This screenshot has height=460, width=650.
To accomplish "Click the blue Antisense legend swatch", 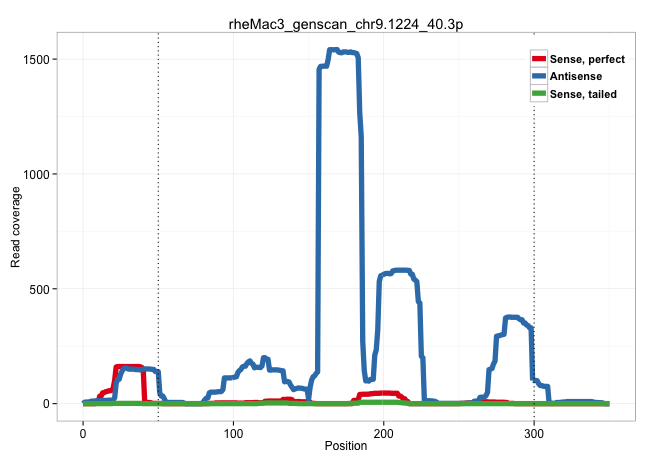I will tap(539, 76).
